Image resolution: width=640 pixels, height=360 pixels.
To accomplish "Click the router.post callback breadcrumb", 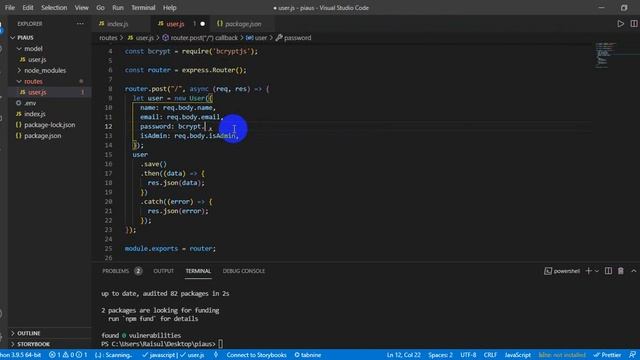I will point(200,38).
